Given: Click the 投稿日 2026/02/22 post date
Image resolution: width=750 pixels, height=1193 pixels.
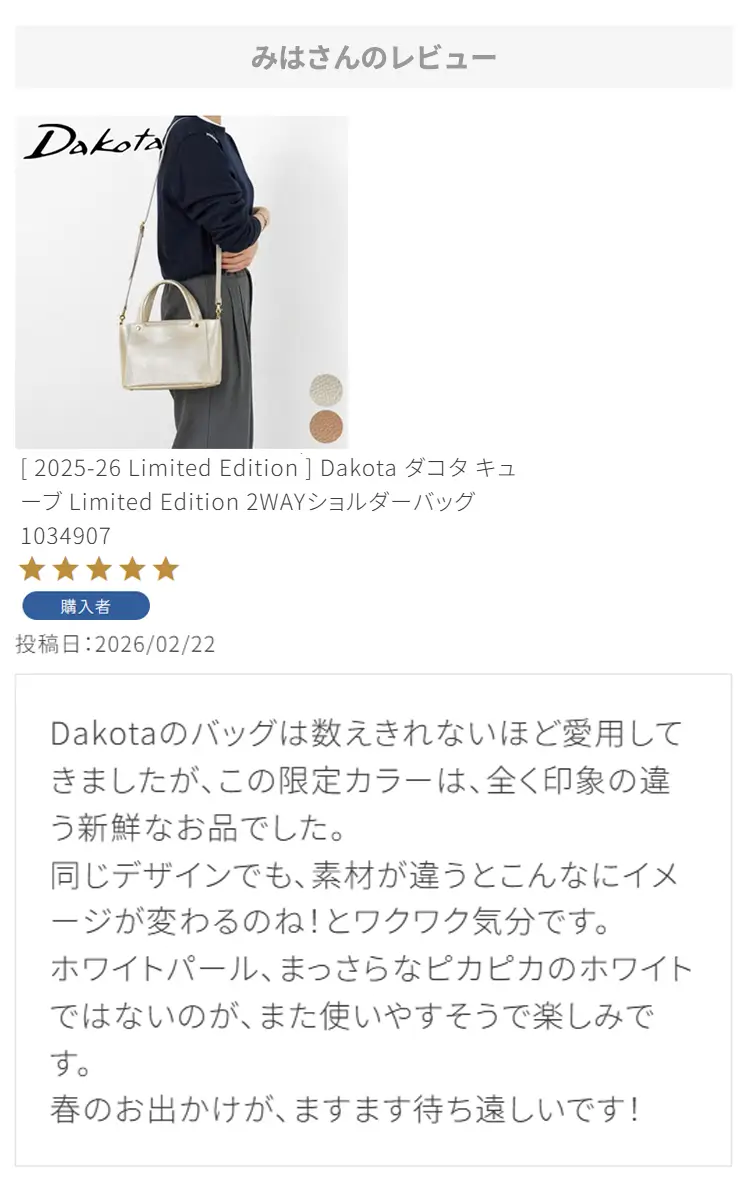Looking at the screenshot, I should tap(116, 644).
